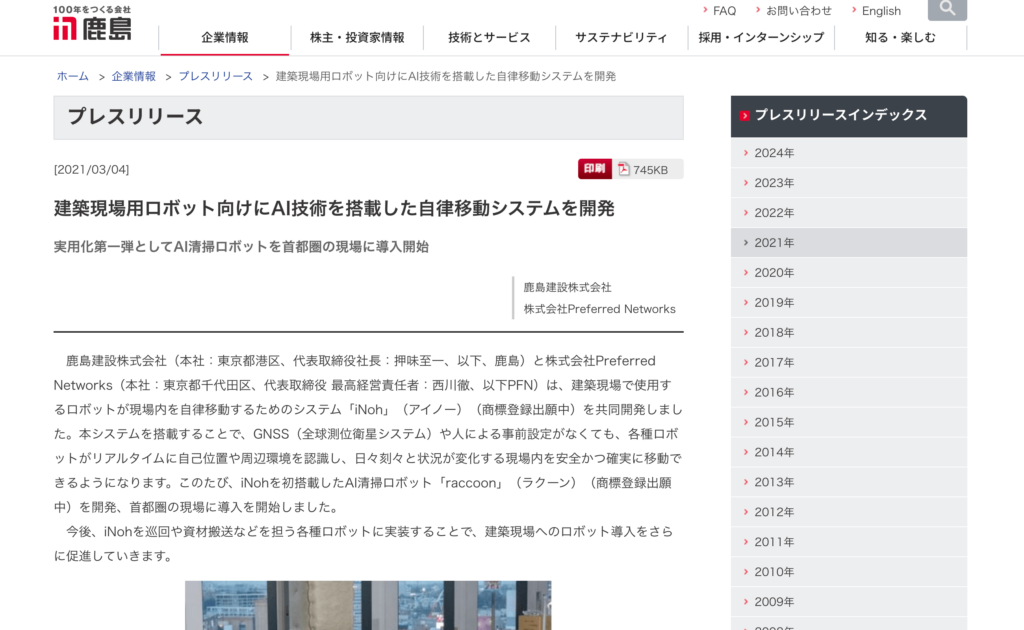Select 2022年 in the press release index
This screenshot has width=1024, height=630.
(848, 213)
